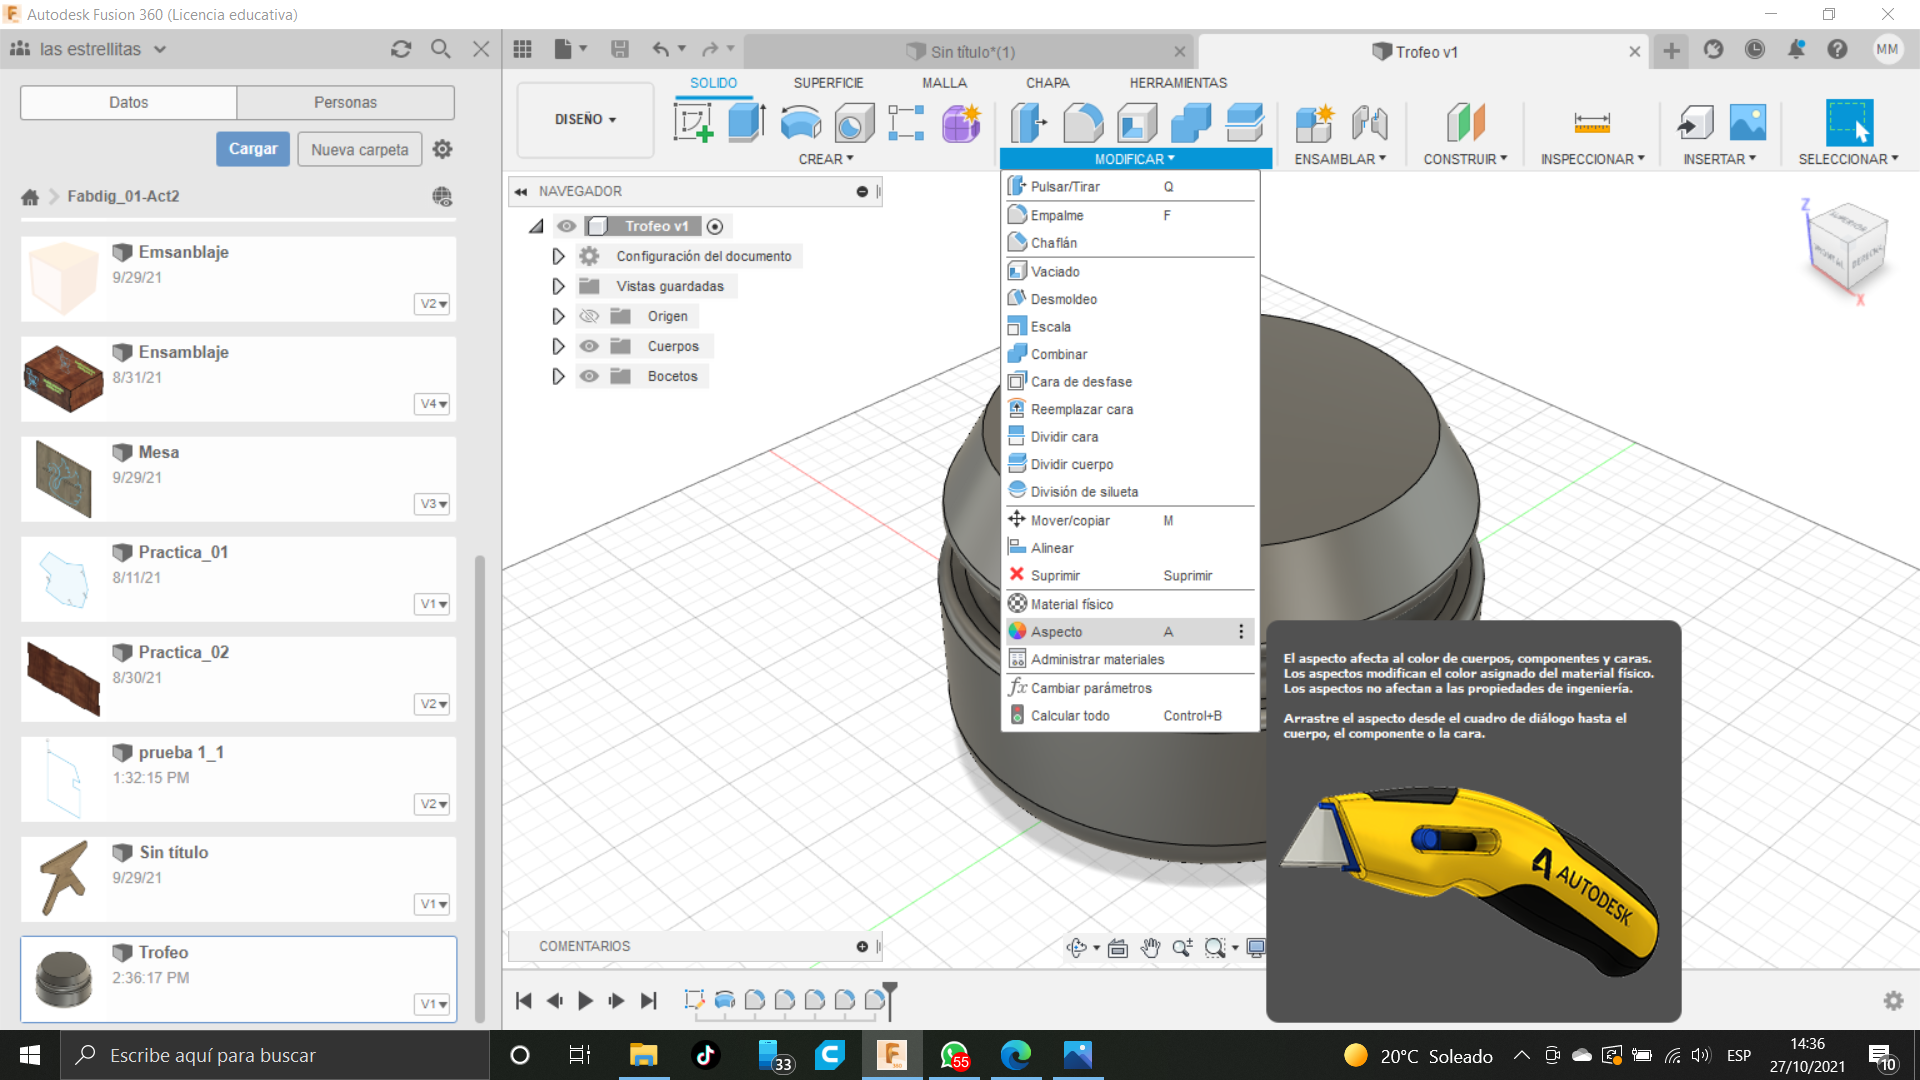Select the Extrude tool icon

(x=746, y=123)
